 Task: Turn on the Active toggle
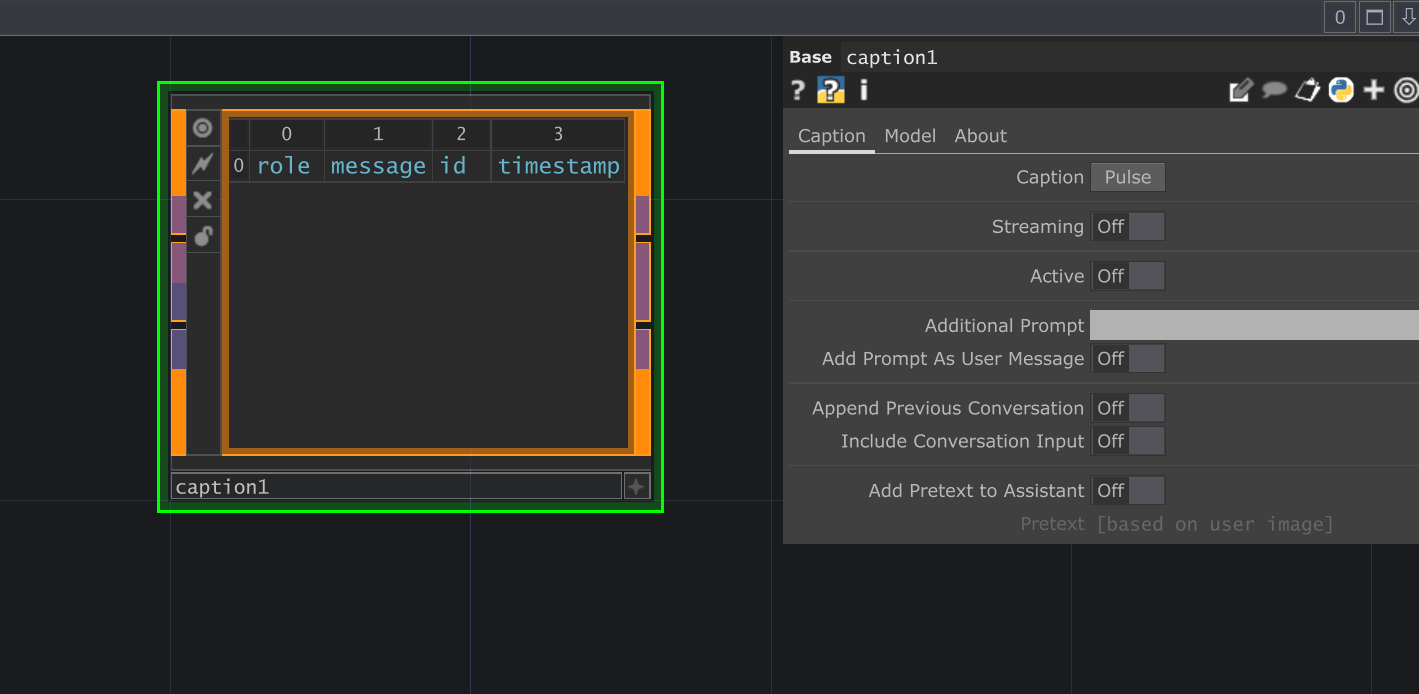point(1128,276)
